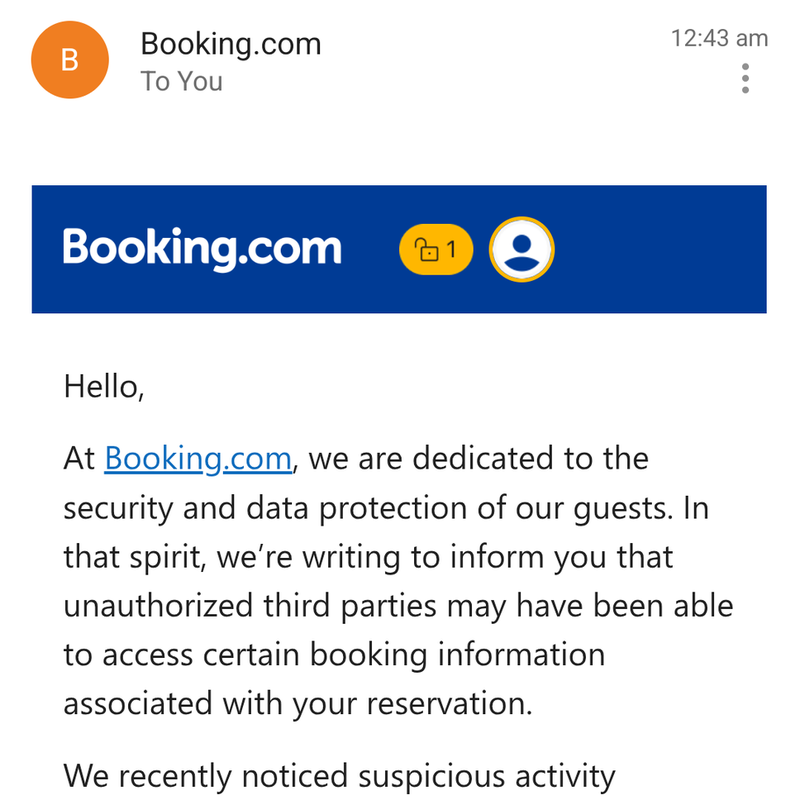Open the three-dot more options menu

745,78
